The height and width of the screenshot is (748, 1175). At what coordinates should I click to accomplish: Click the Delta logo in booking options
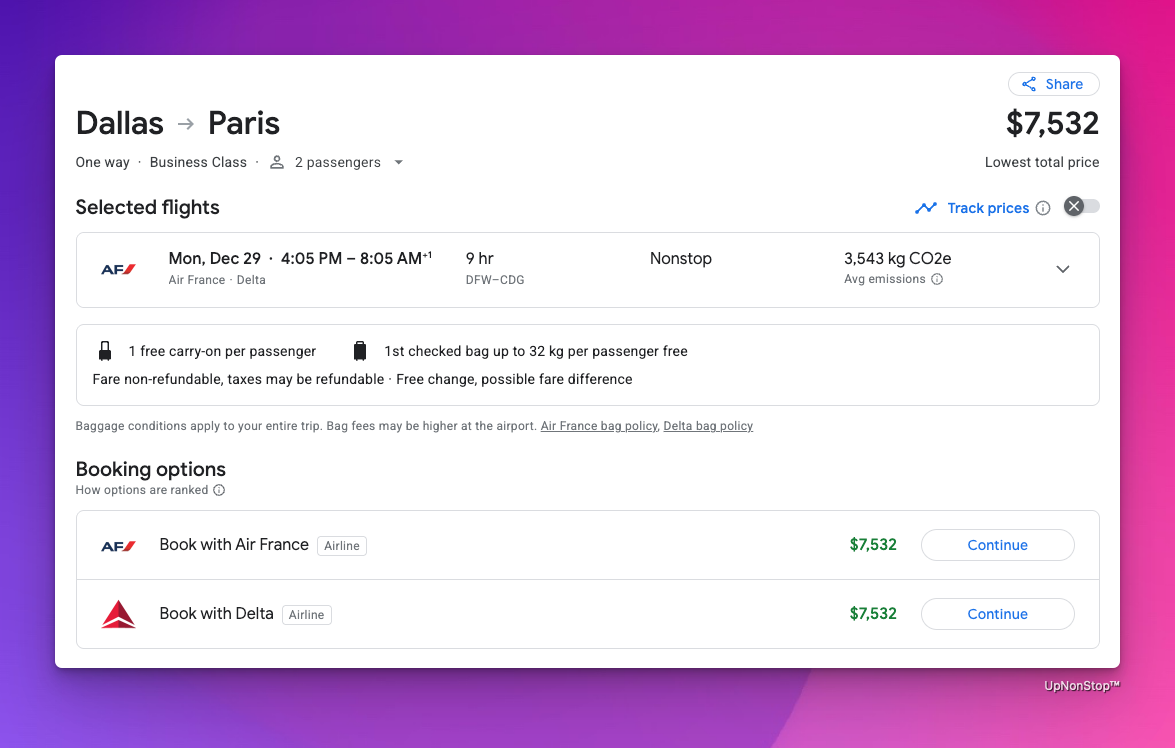pos(118,614)
